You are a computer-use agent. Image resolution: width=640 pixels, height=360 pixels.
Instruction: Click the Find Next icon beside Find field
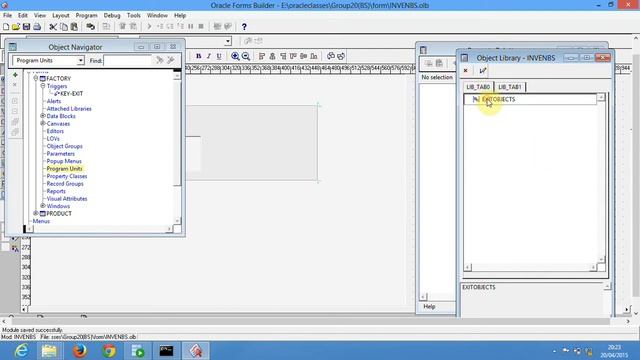click(x=160, y=60)
